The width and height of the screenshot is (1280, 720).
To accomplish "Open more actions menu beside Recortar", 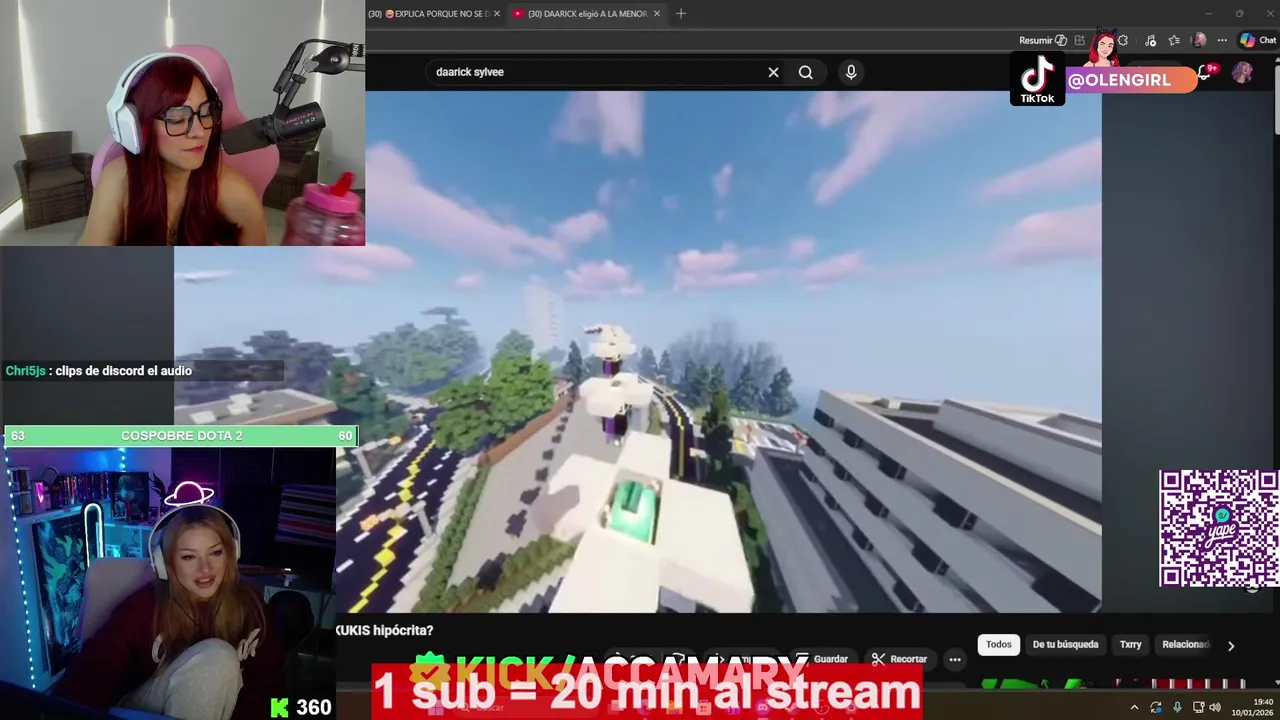I will 955,659.
